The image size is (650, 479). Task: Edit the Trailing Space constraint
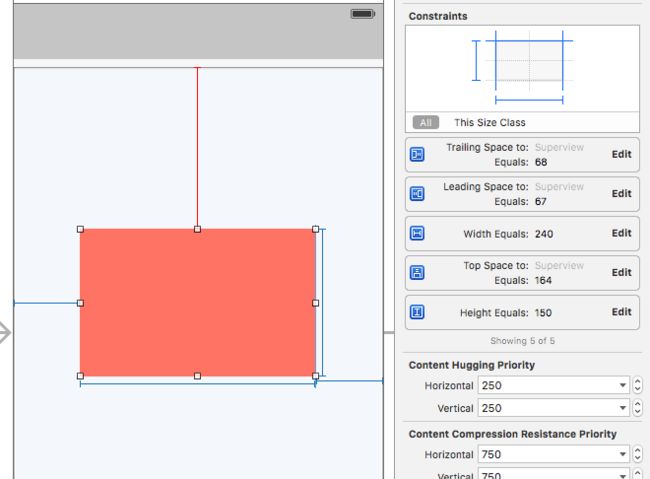621,154
